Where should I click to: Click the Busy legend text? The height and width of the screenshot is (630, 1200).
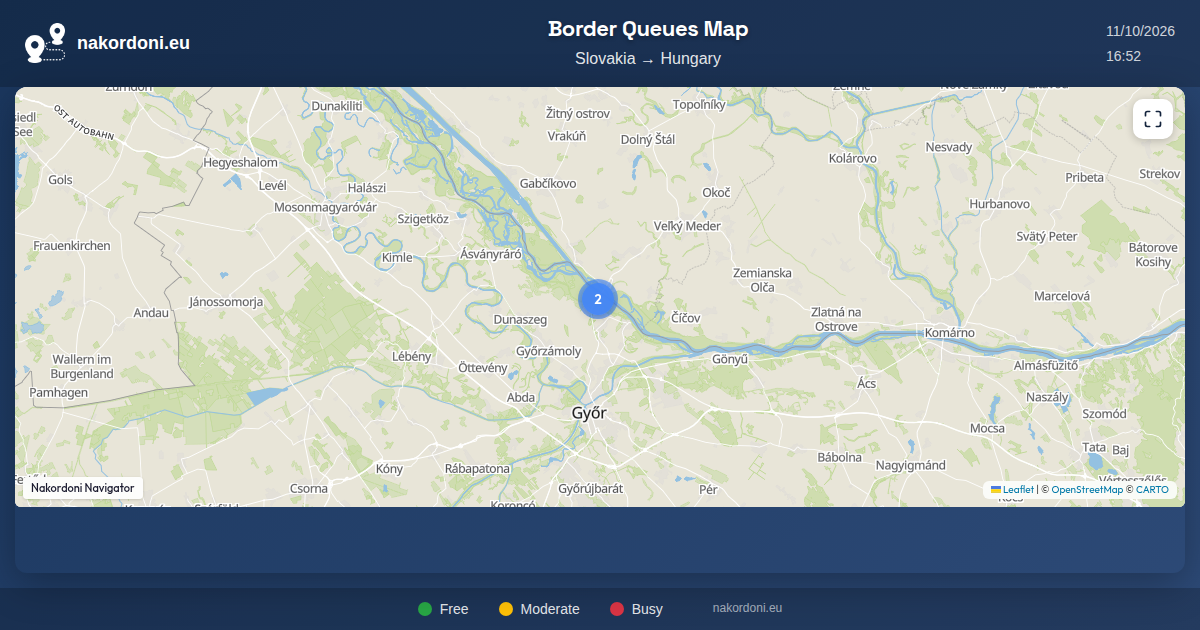647,609
